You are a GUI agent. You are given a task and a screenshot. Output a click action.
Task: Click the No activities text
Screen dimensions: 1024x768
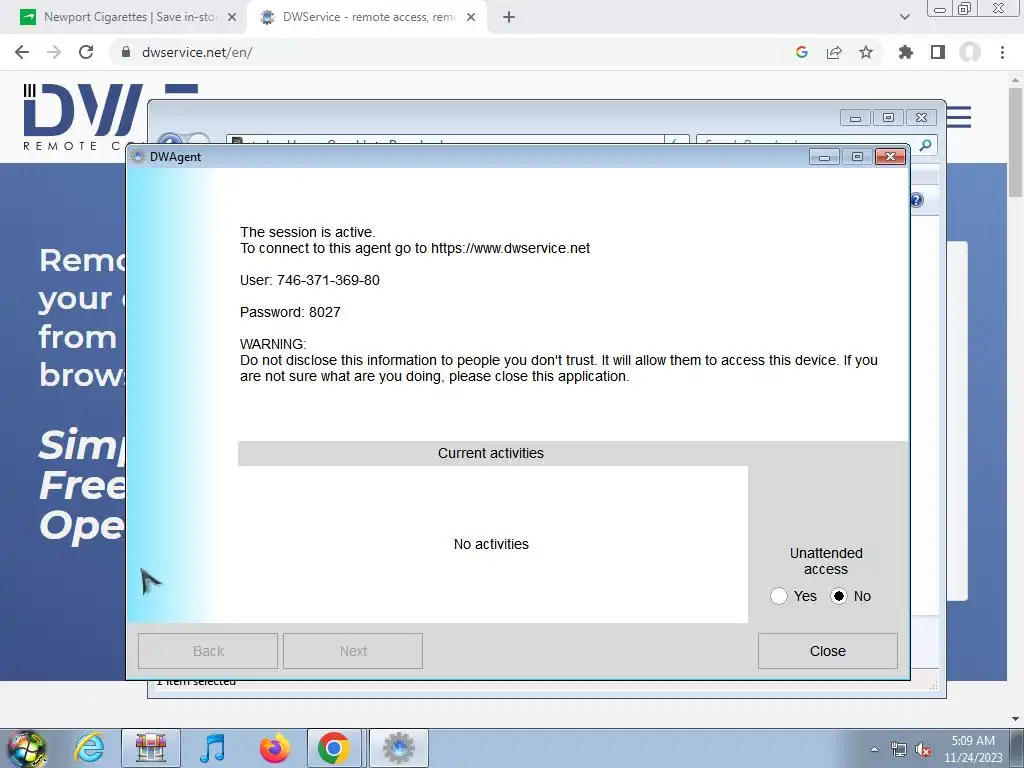pos(491,544)
